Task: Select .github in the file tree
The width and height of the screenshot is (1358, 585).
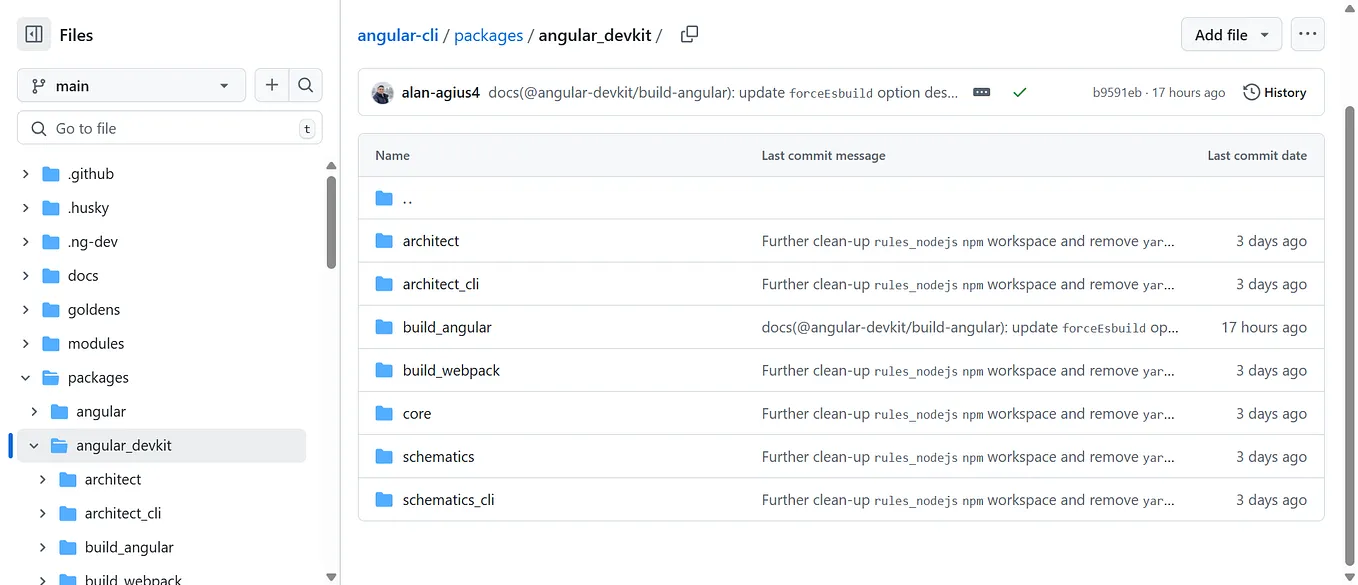Action: (x=91, y=174)
